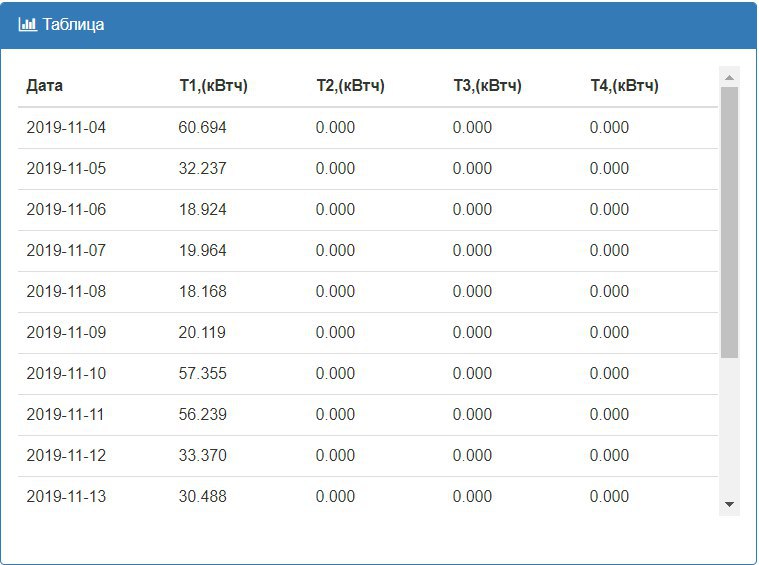Screen dimensions: 759x565
Task: Select the Т3,(кВтч) column header
Action: click(x=487, y=86)
